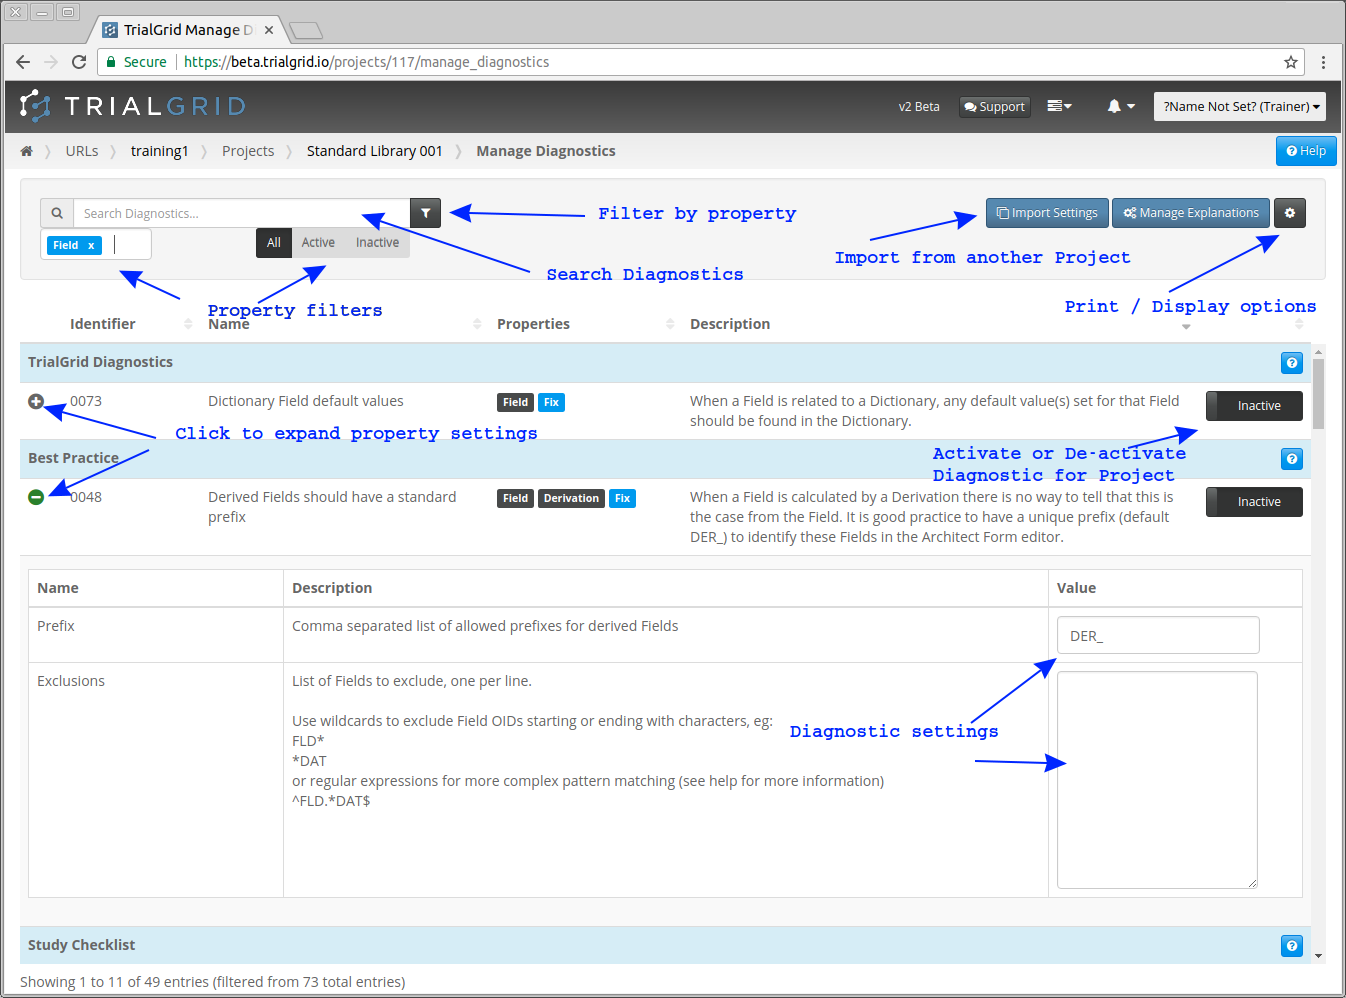The height and width of the screenshot is (998, 1346).
Task: Open help for Best Practice group
Action: (1292, 459)
